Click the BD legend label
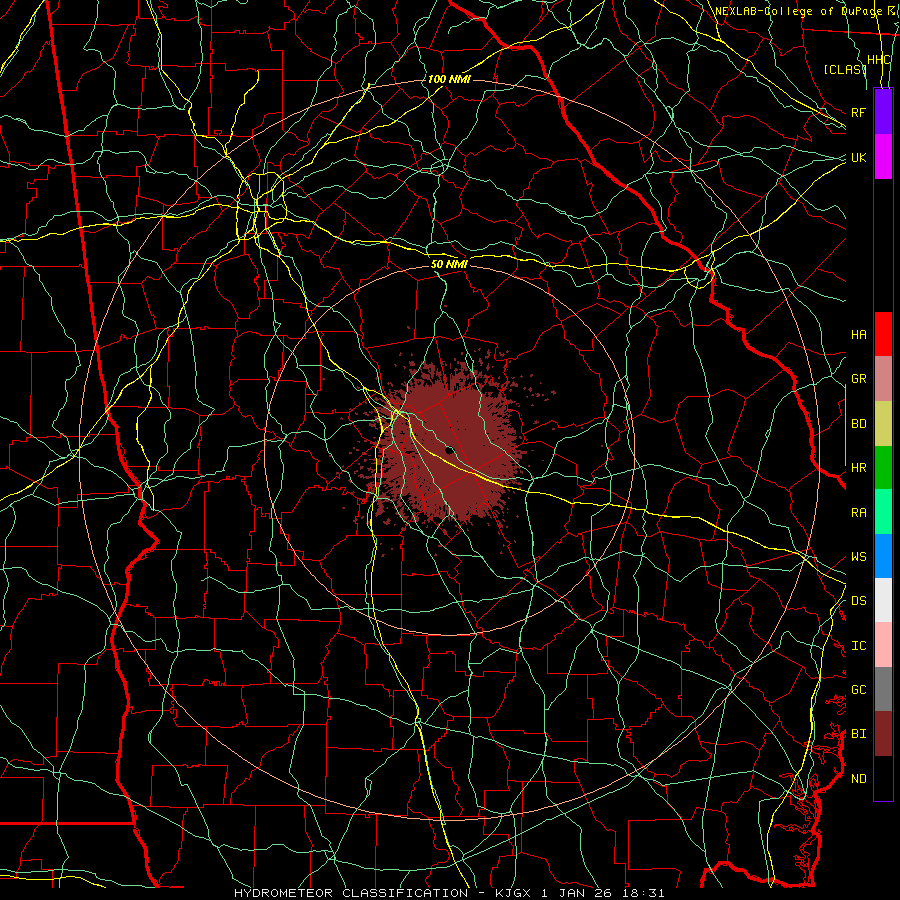Screen dimensions: 900x900 coord(858,424)
